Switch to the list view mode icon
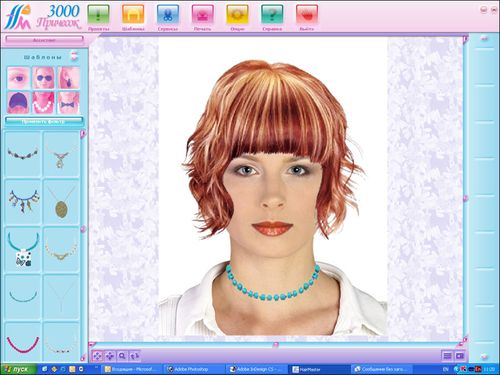 [x=447, y=356]
